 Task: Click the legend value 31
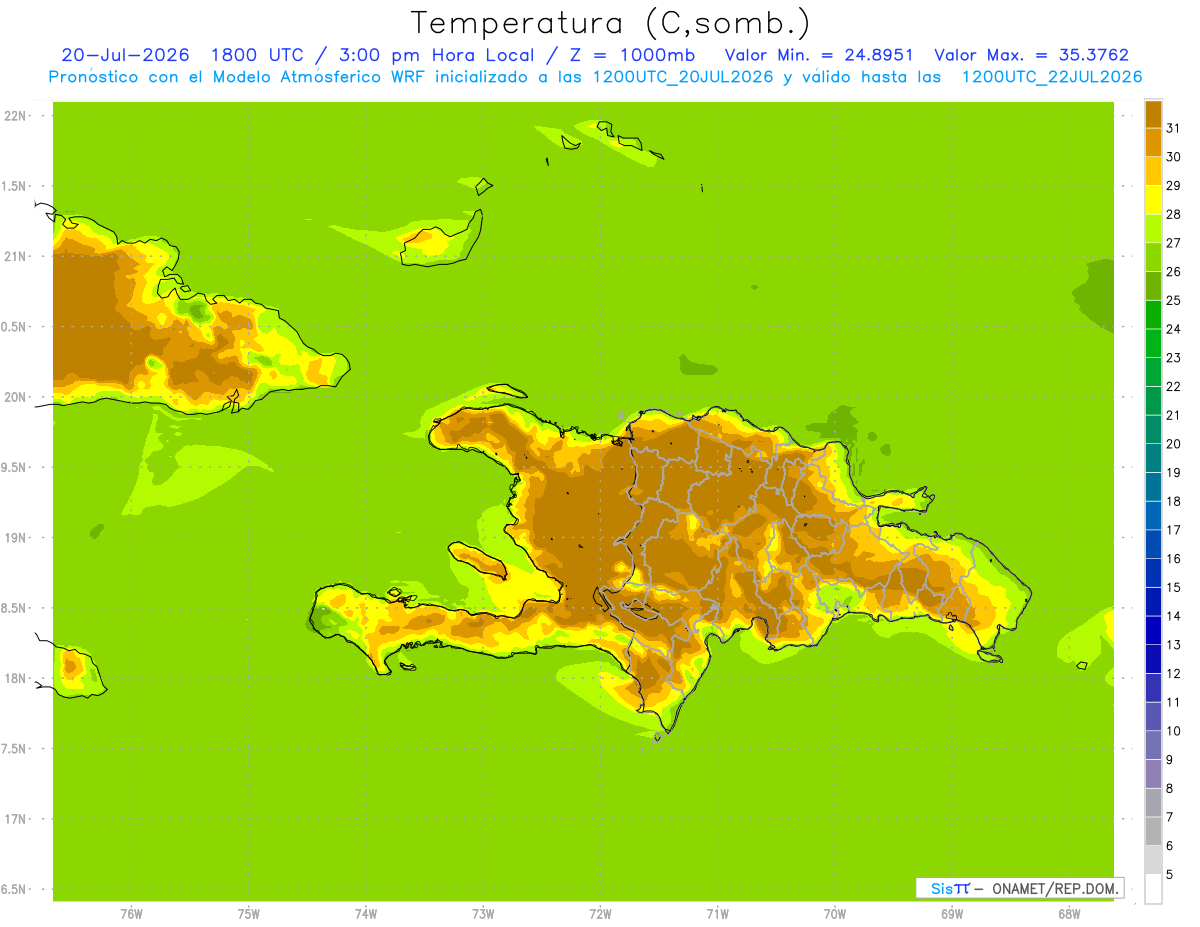pyautogui.click(x=1173, y=128)
